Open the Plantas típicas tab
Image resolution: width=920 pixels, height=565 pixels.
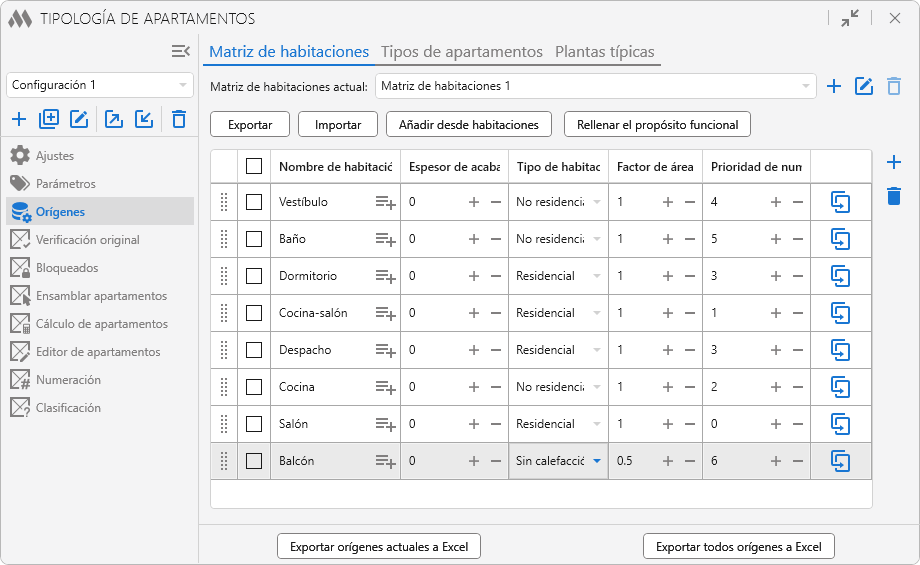[605, 52]
